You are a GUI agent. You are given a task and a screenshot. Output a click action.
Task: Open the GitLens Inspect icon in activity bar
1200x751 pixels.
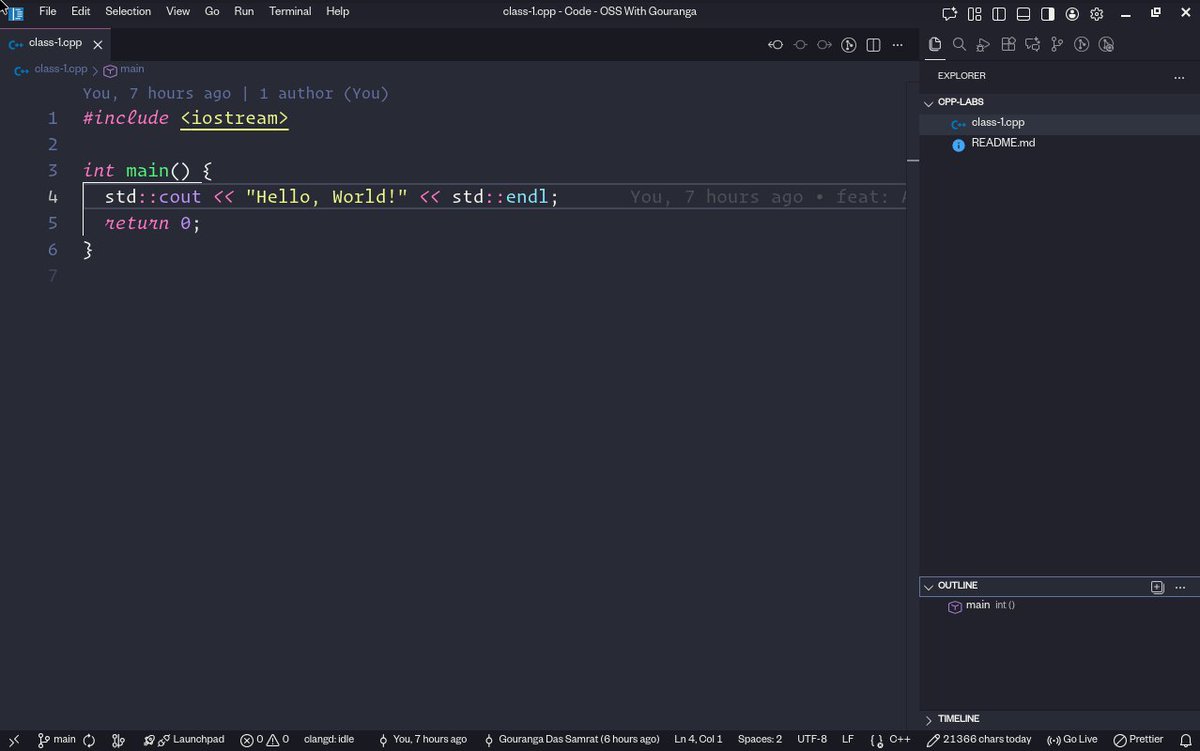click(x=1106, y=44)
